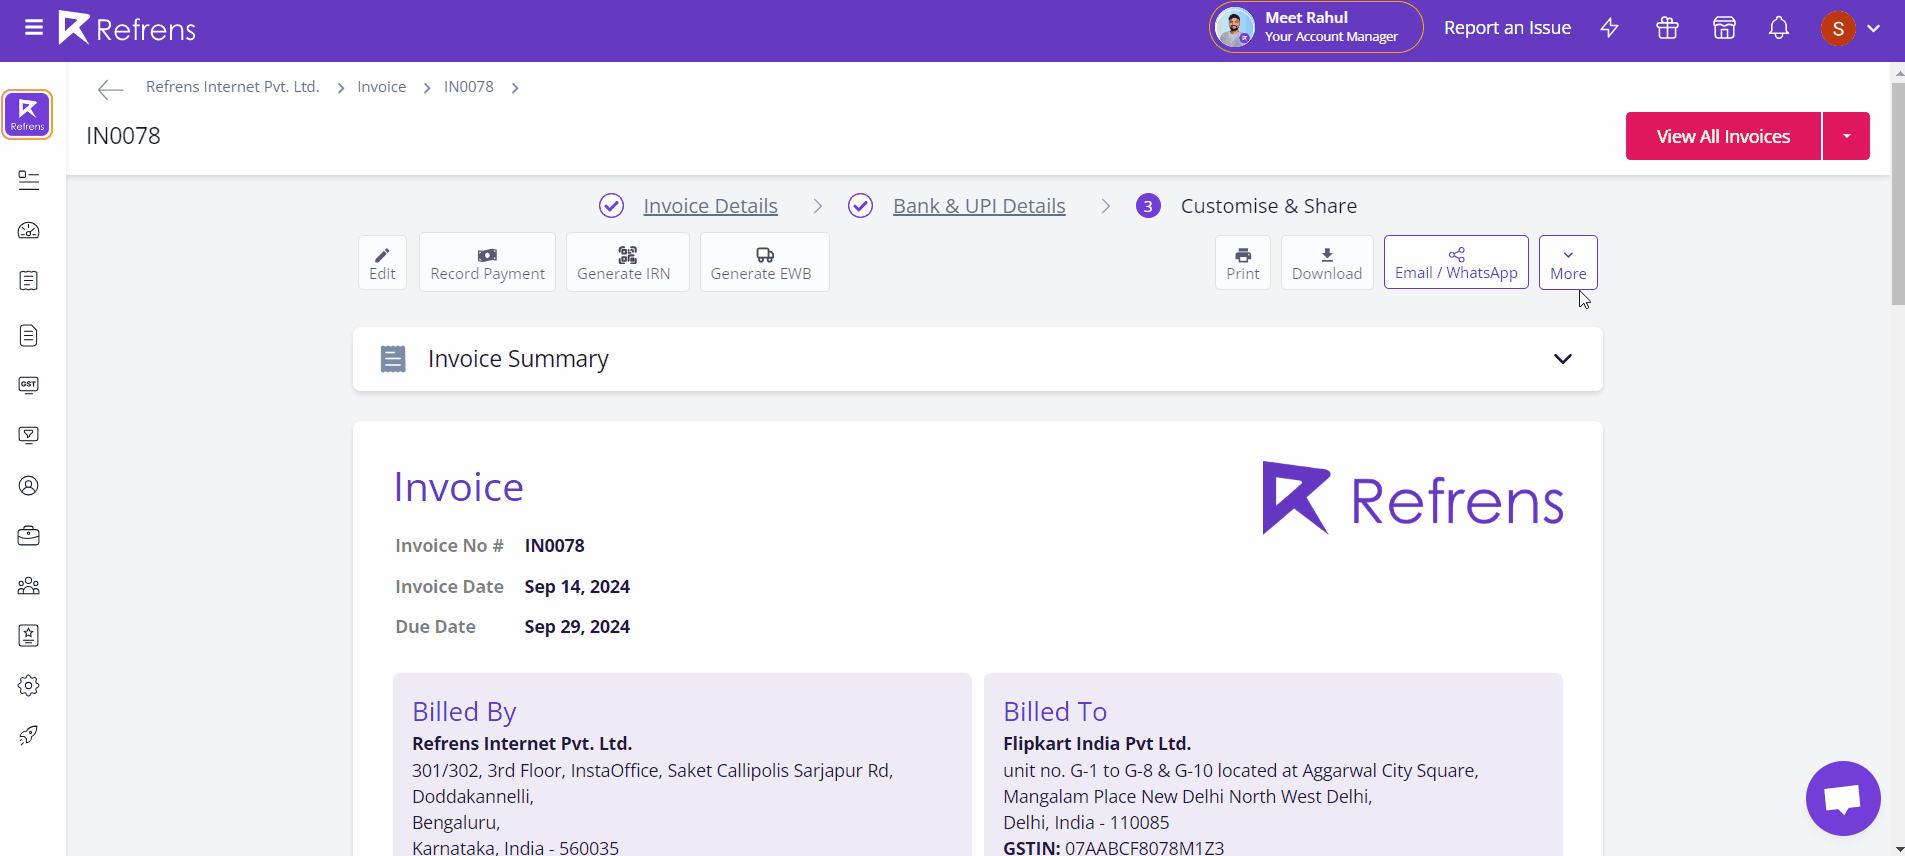Print the invoice
The image size is (1905, 856).
[x=1243, y=263]
